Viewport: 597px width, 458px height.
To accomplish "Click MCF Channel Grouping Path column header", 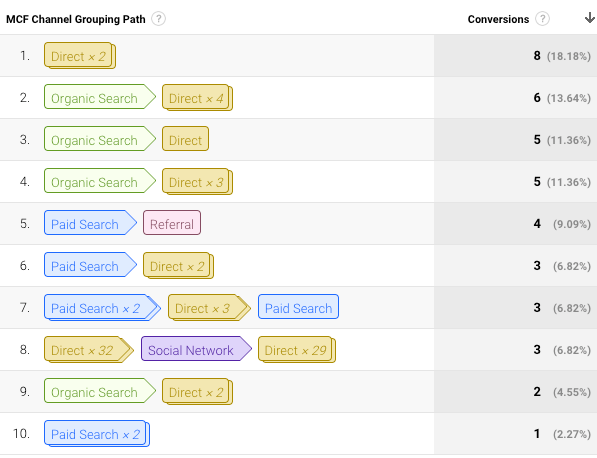I will pos(76,19).
